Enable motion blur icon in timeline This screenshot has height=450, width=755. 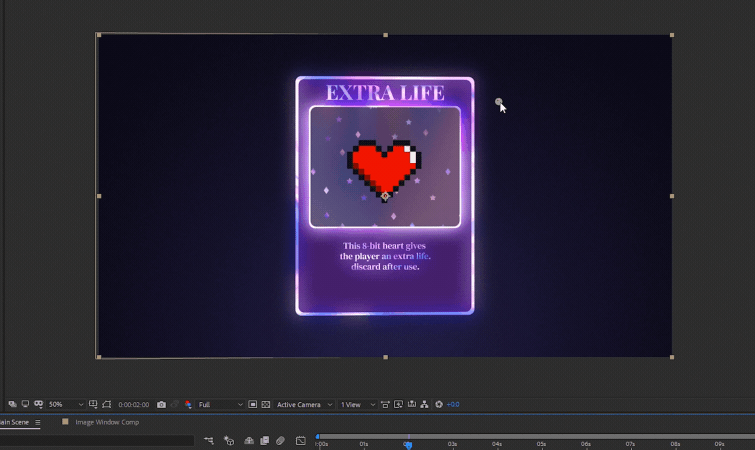click(x=281, y=441)
